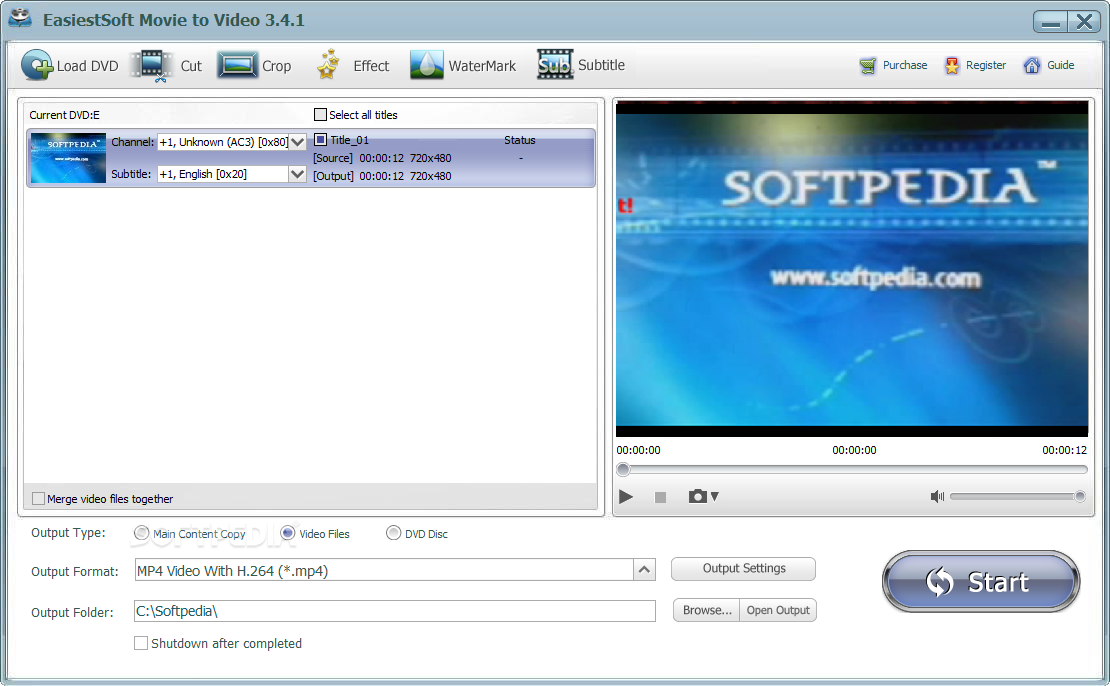1110x686 pixels.
Task: Click the MP4 Video With H.264 format field
Action: click(384, 569)
